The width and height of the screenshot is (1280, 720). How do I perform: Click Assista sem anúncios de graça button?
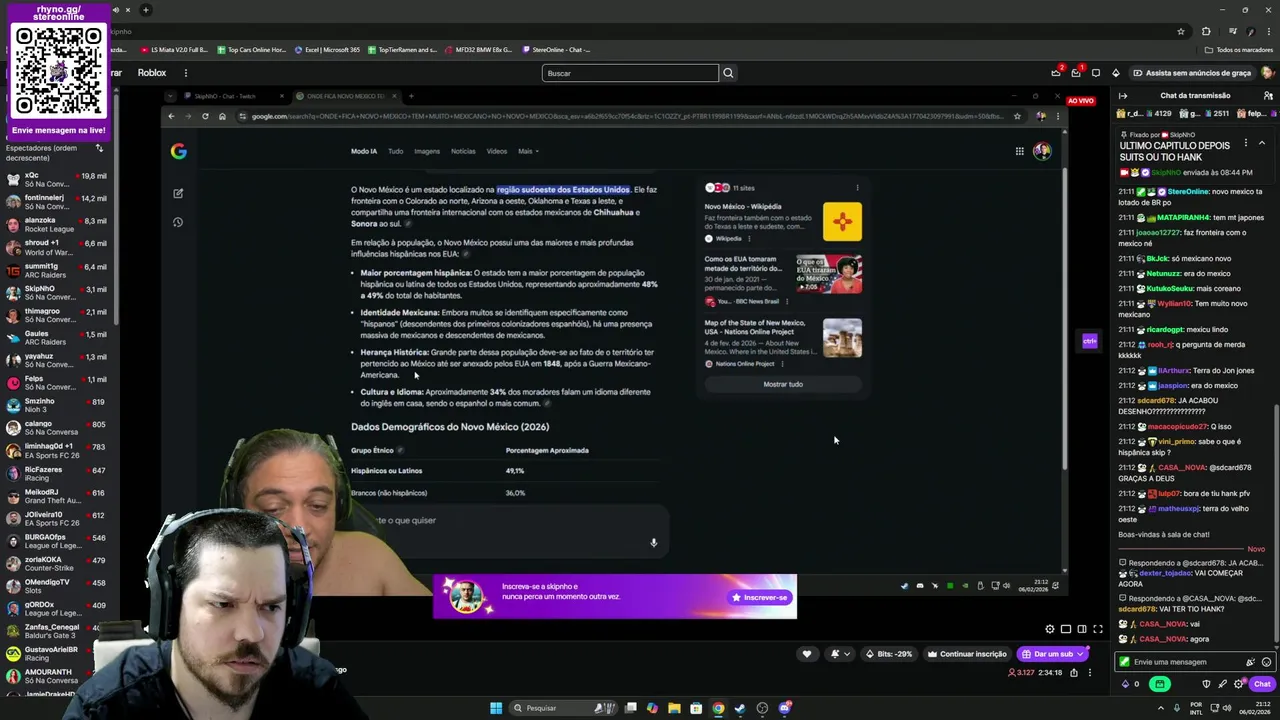tap(1192, 73)
